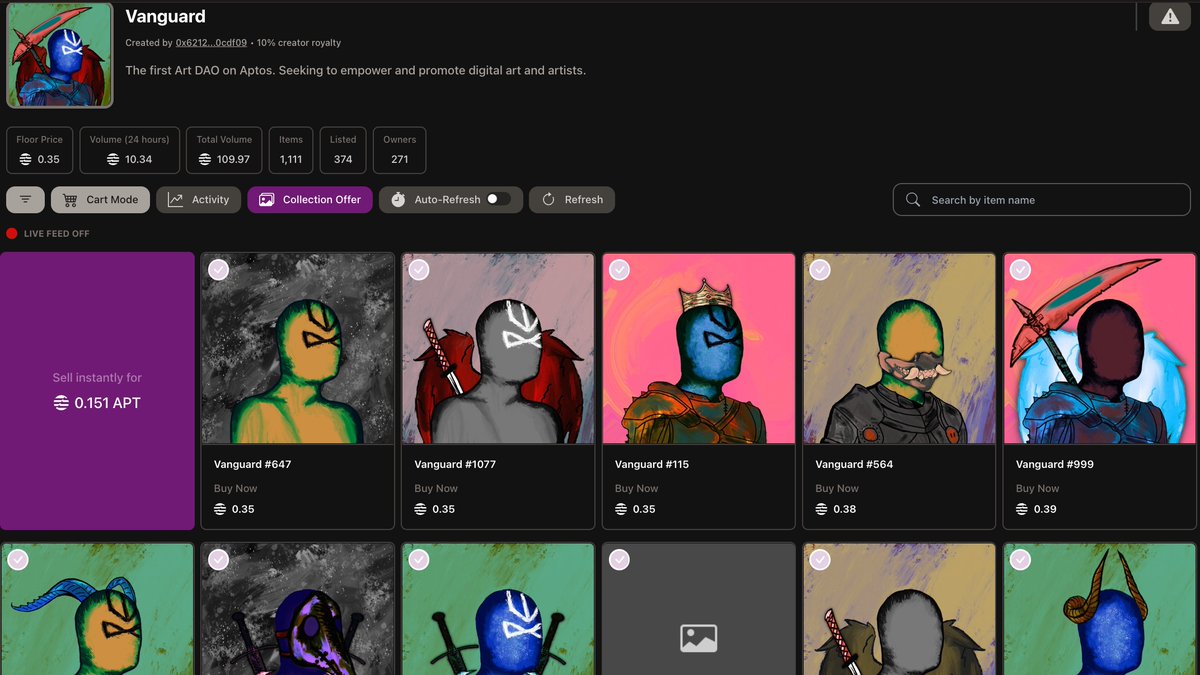Click the image placeholder icon

(698, 638)
